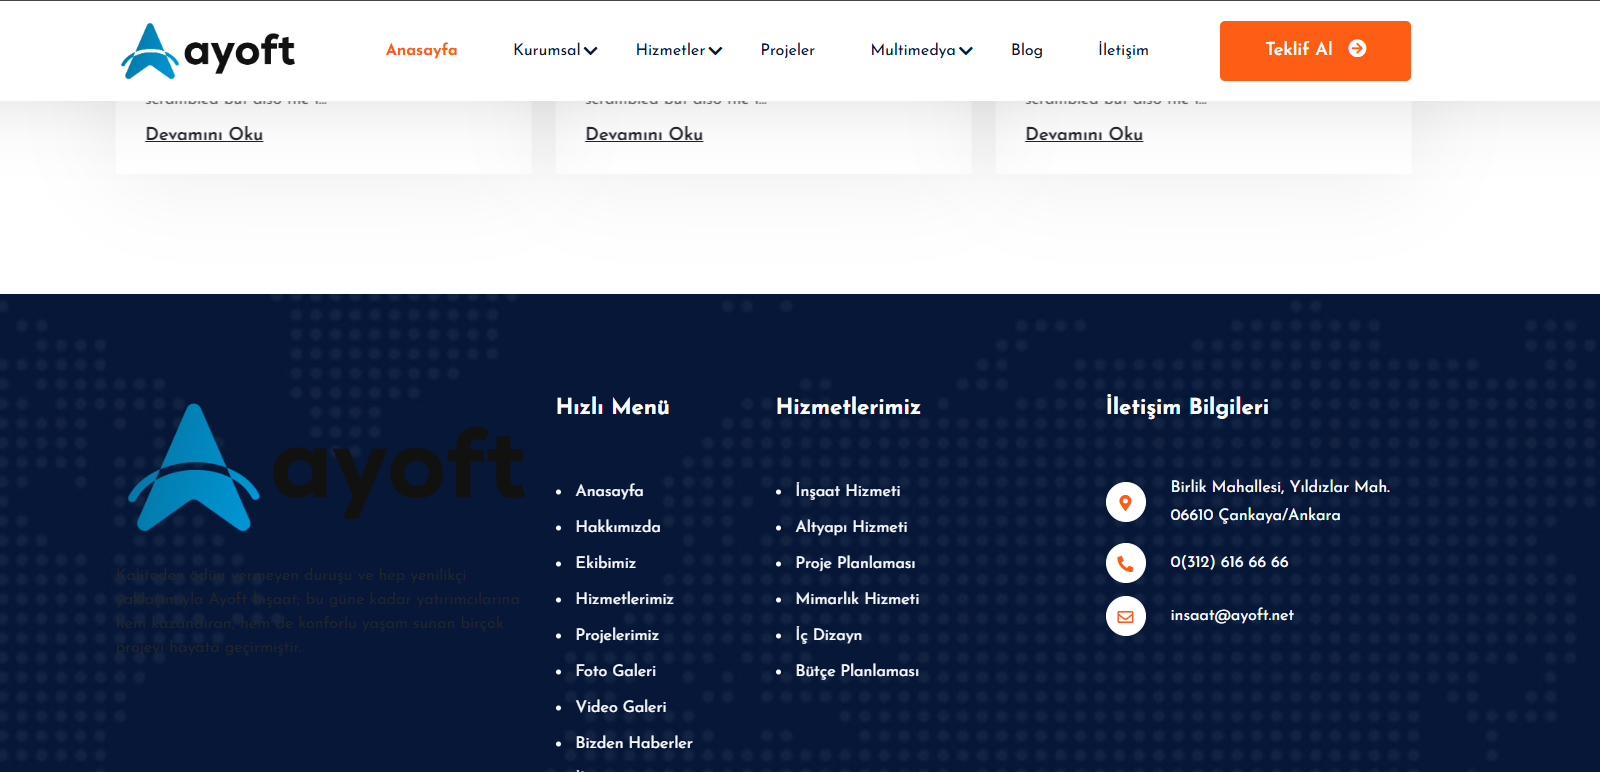The height and width of the screenshot is (772, 1600).
Task: Click the envelope email icon in footer
Action: 1125,616
